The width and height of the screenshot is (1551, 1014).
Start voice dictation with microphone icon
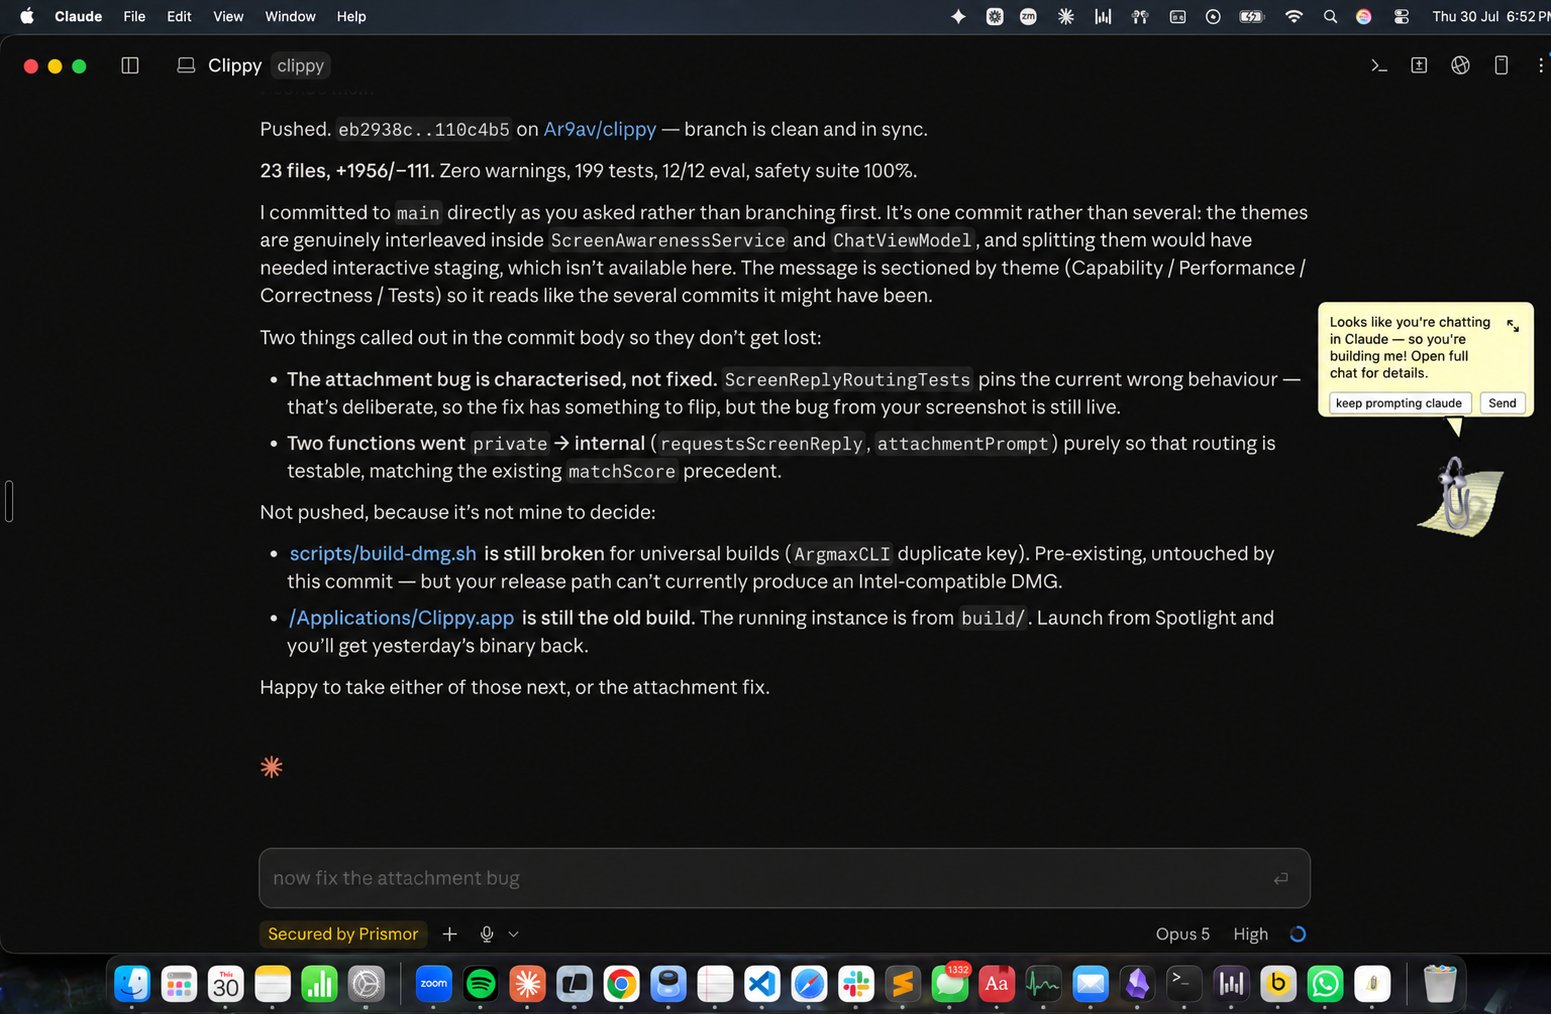click(487, 934)
